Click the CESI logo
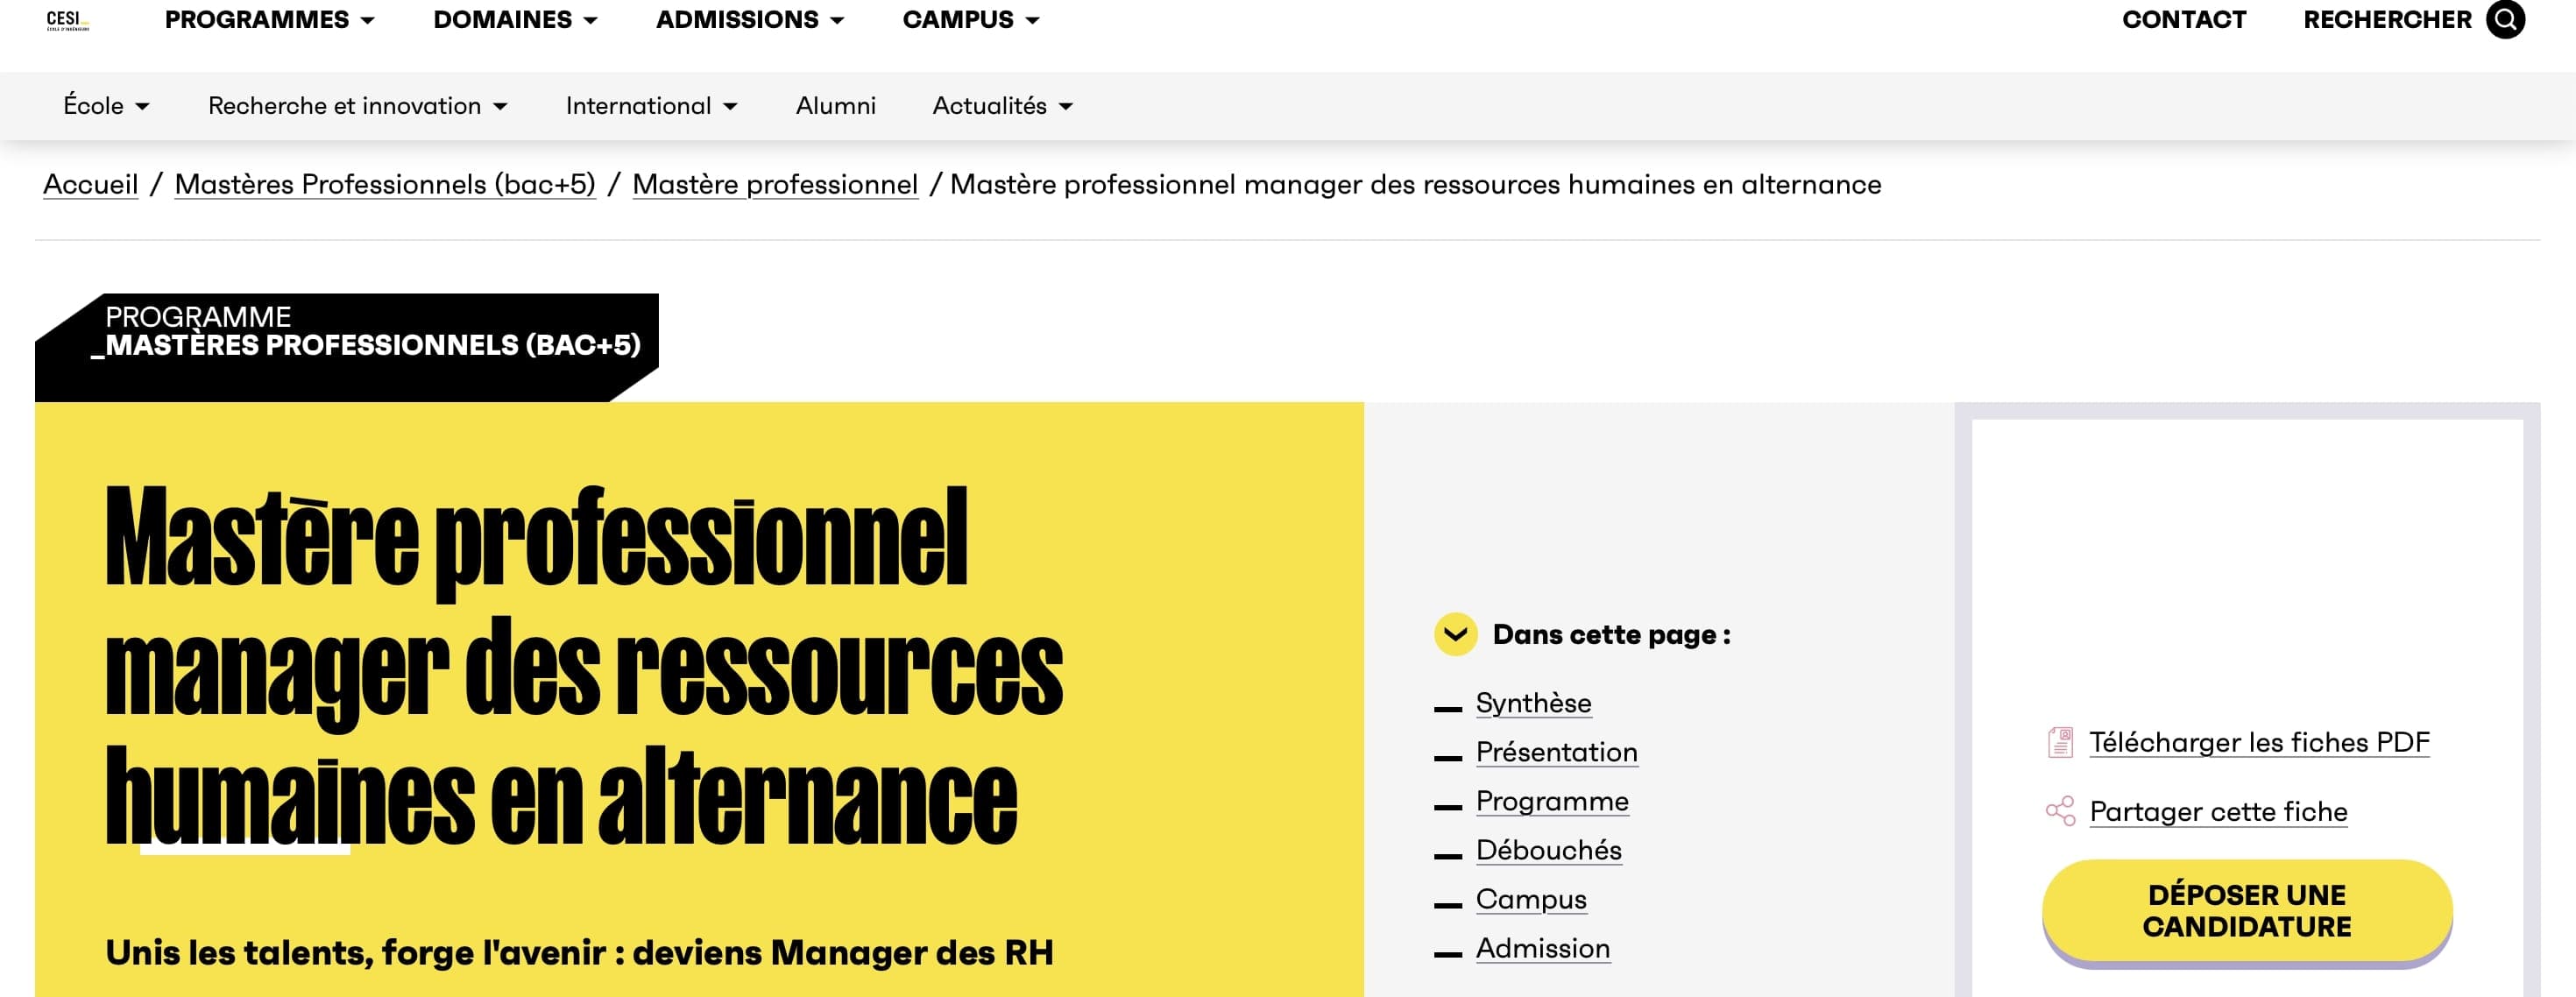The image size is (2576, 997). (68, 20)
